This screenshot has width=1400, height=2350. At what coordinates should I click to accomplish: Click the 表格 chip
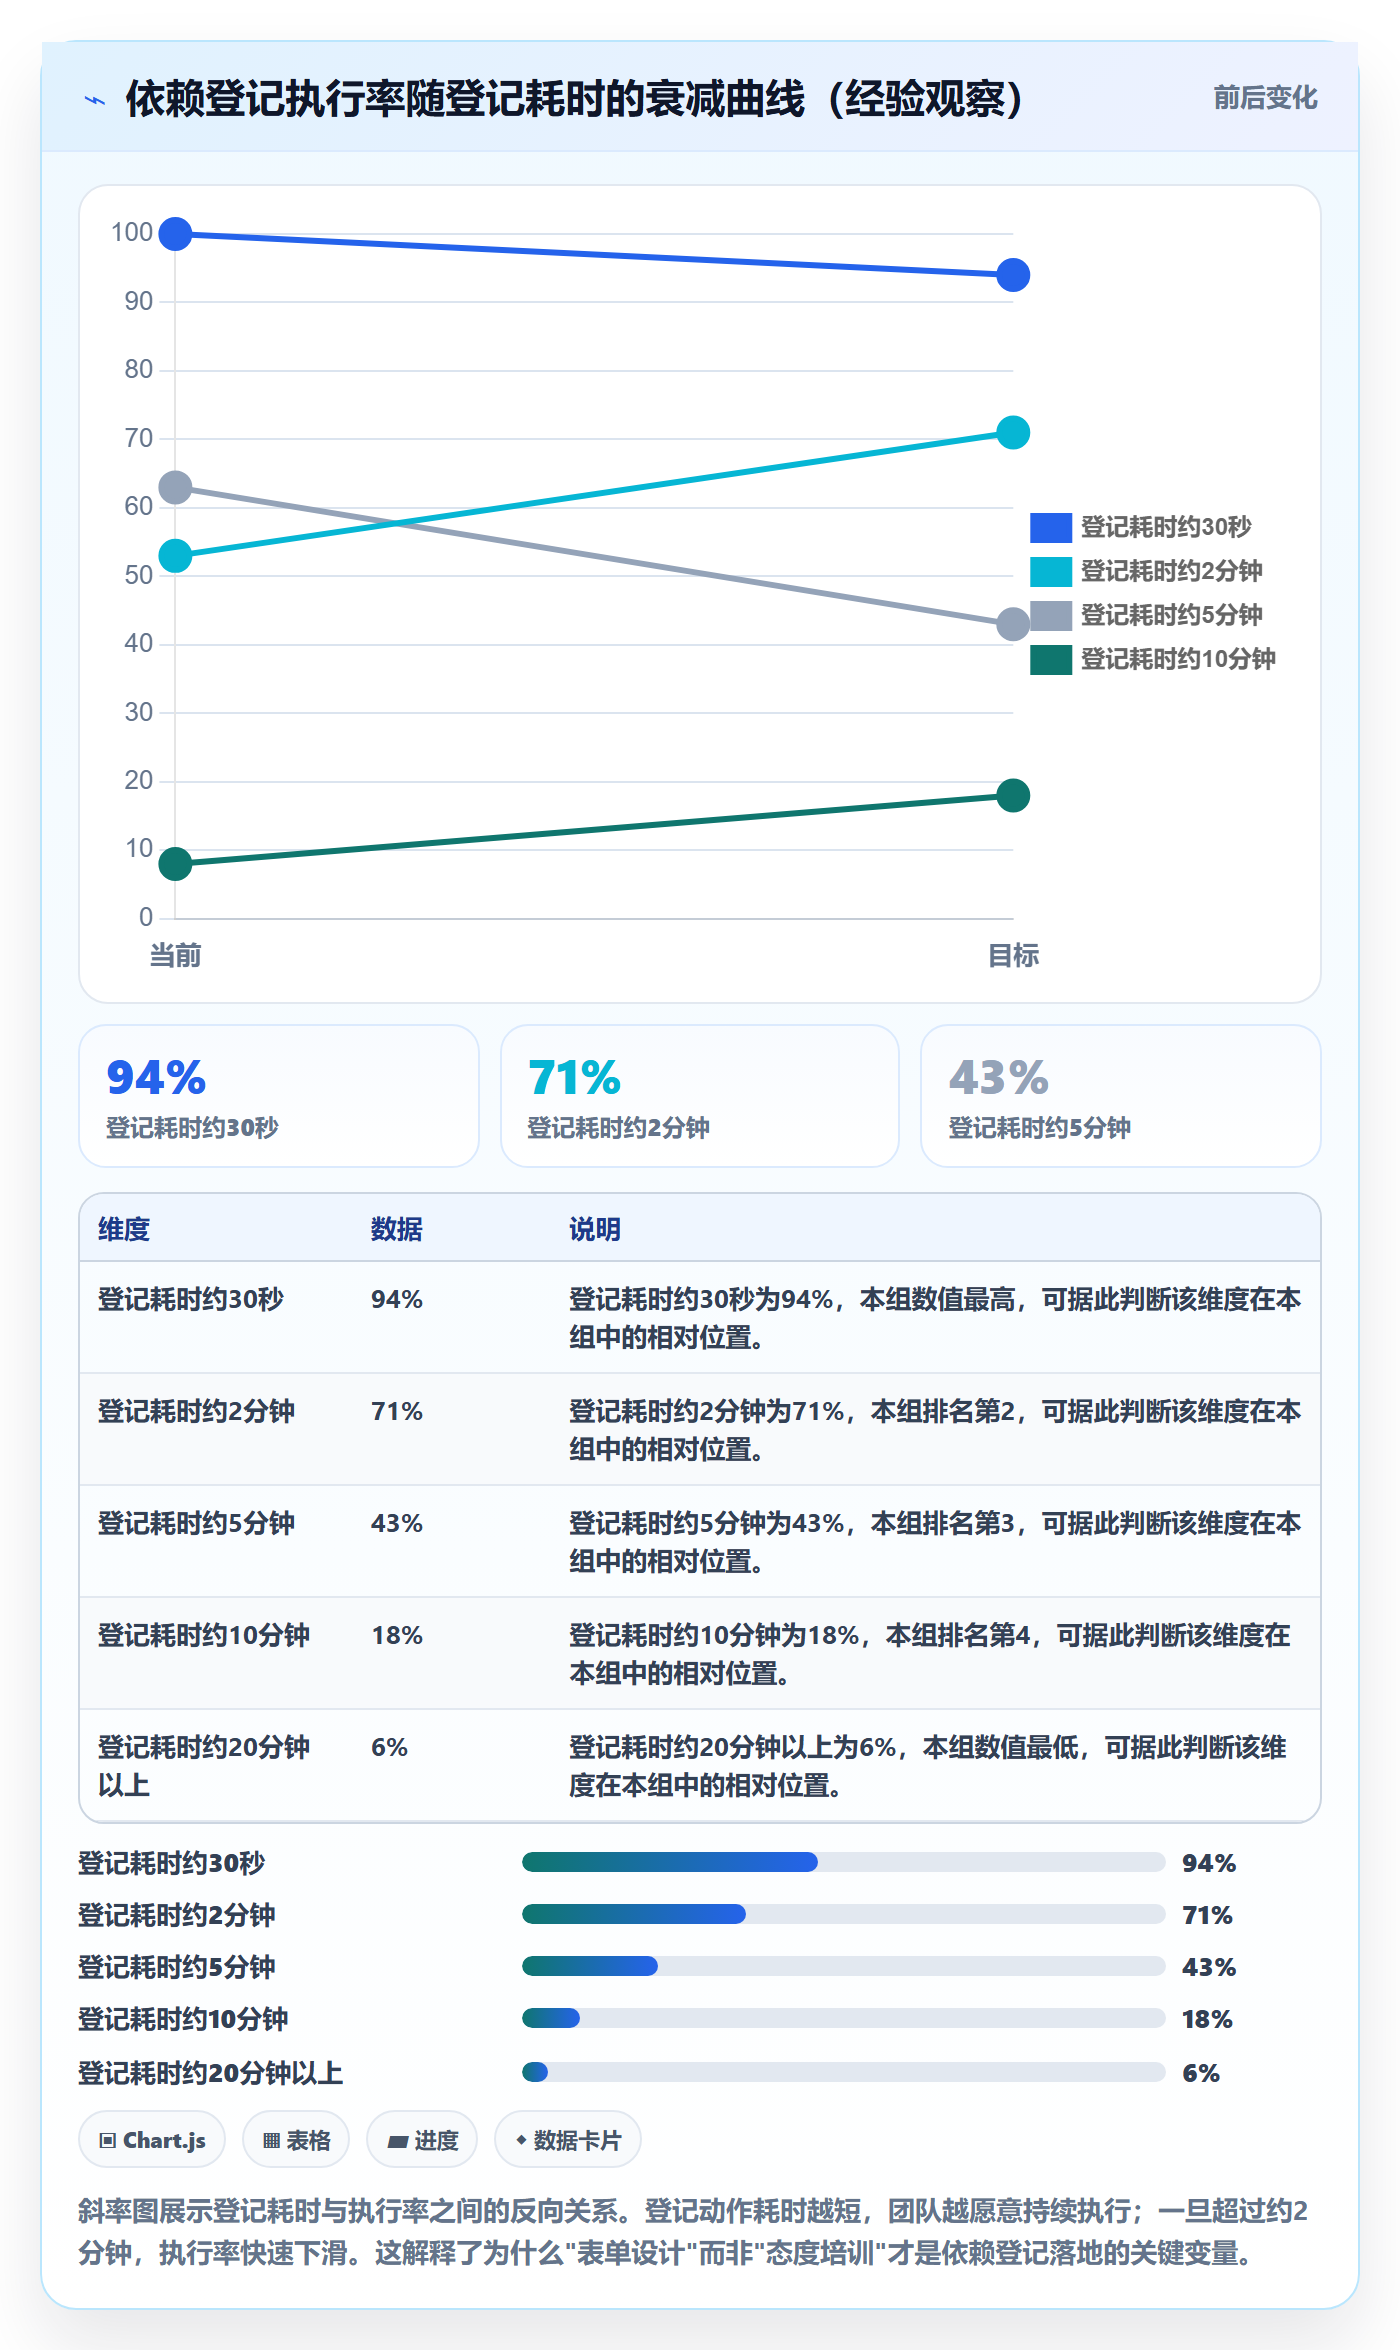coord(296,2140)
